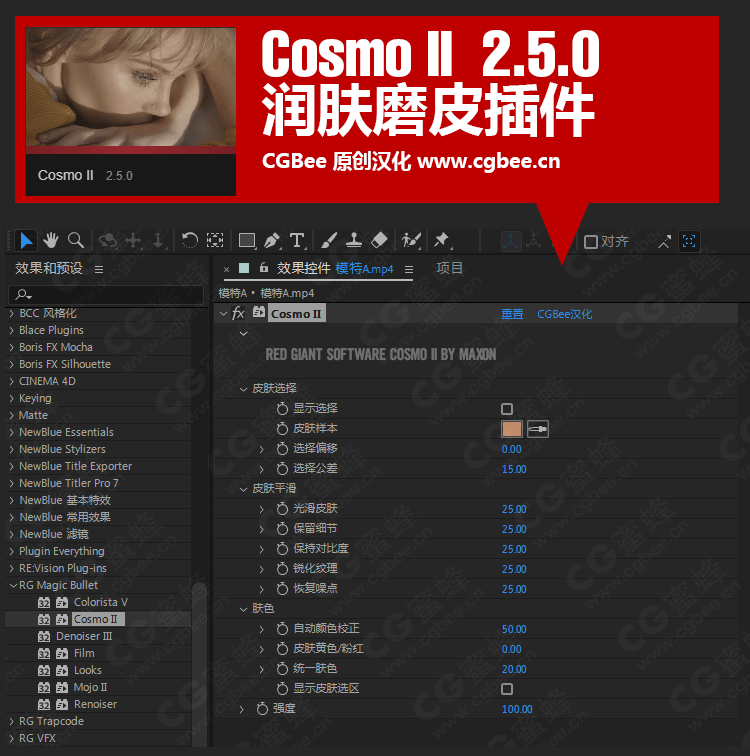Image resolution: width=750 pixels, height=756 pixels.
Task: Click the stopwatch for 强度
Action: click(x=262, y=709)
